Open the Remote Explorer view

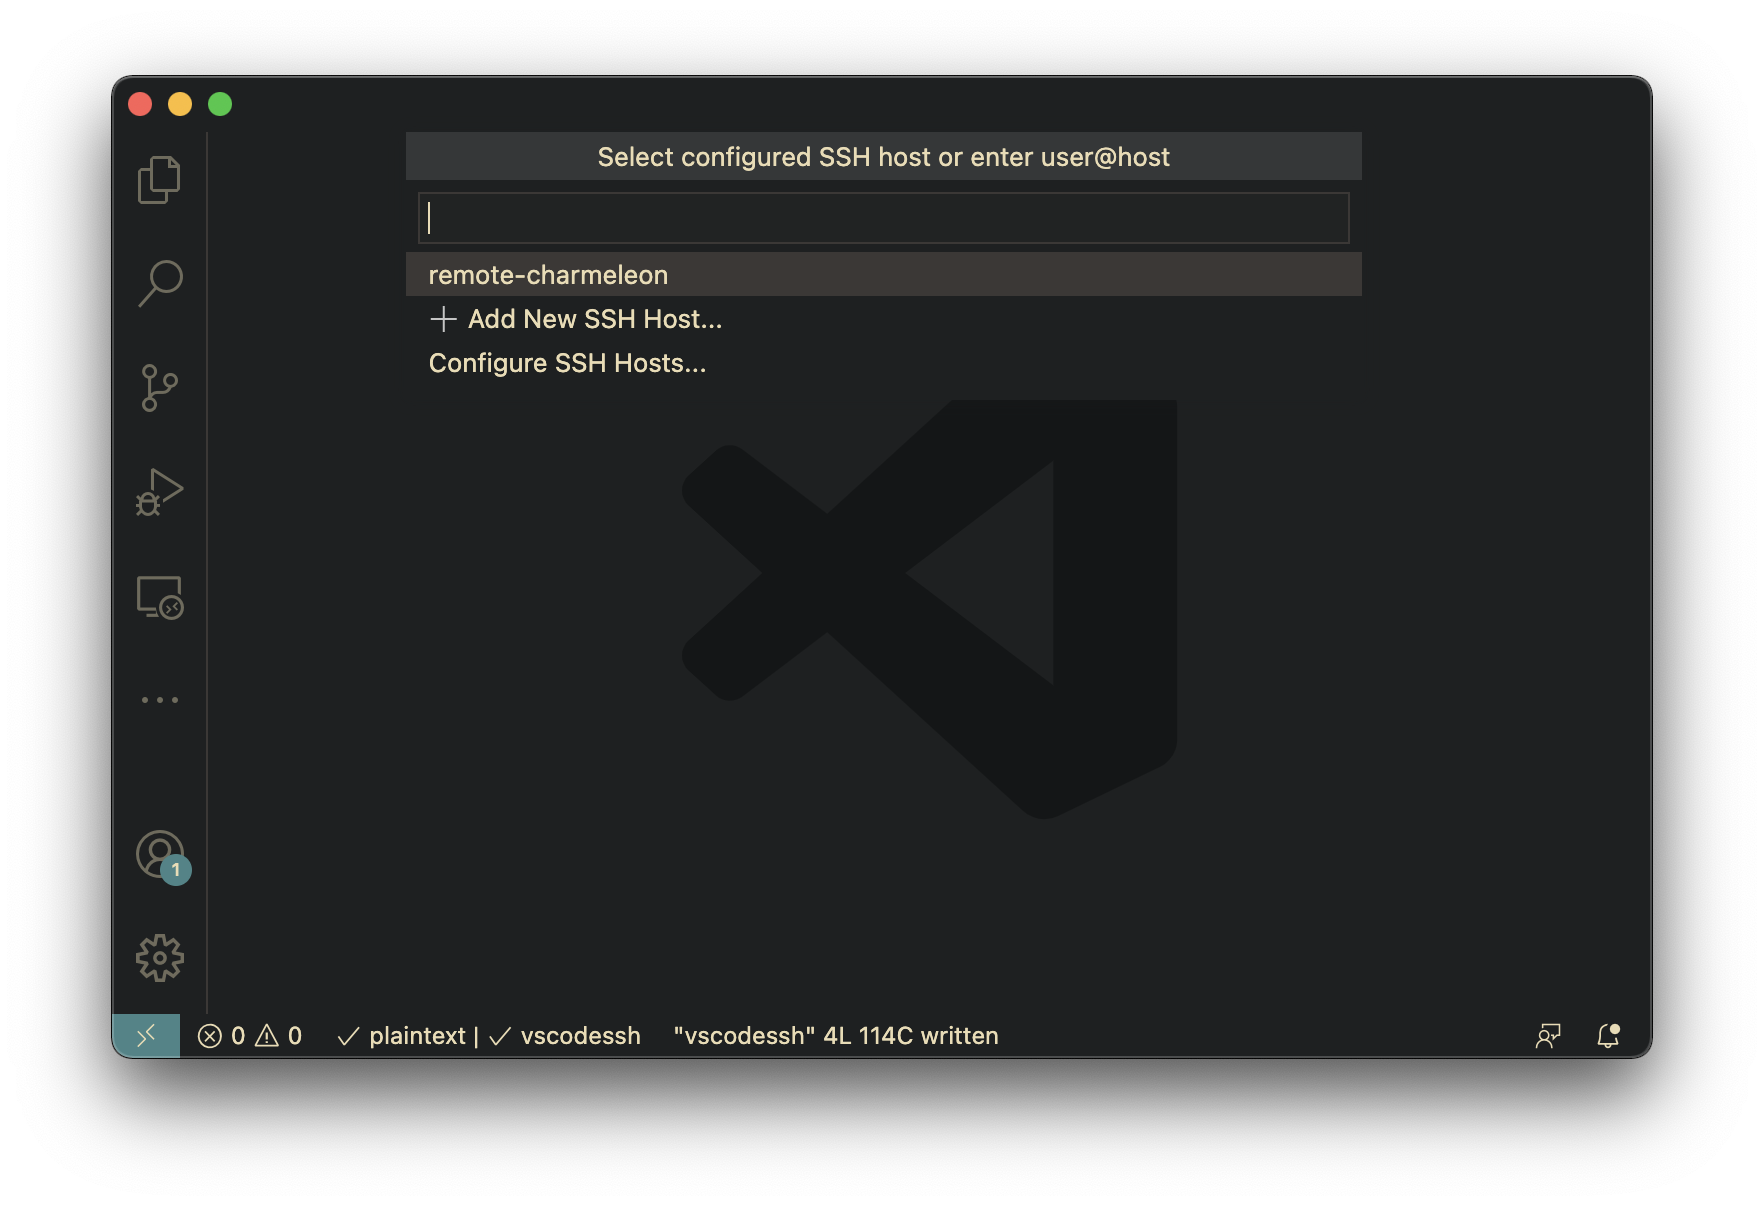tap(159, 597)
